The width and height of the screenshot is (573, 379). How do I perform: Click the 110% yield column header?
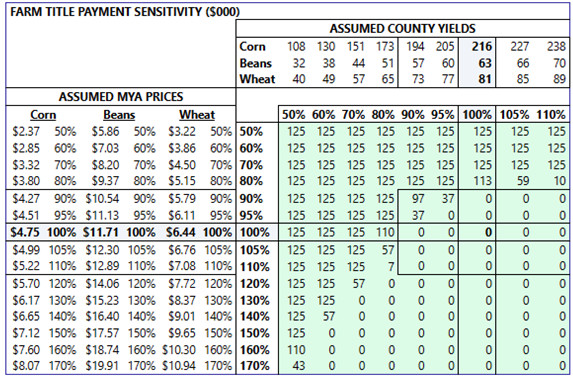pos(551,115)
